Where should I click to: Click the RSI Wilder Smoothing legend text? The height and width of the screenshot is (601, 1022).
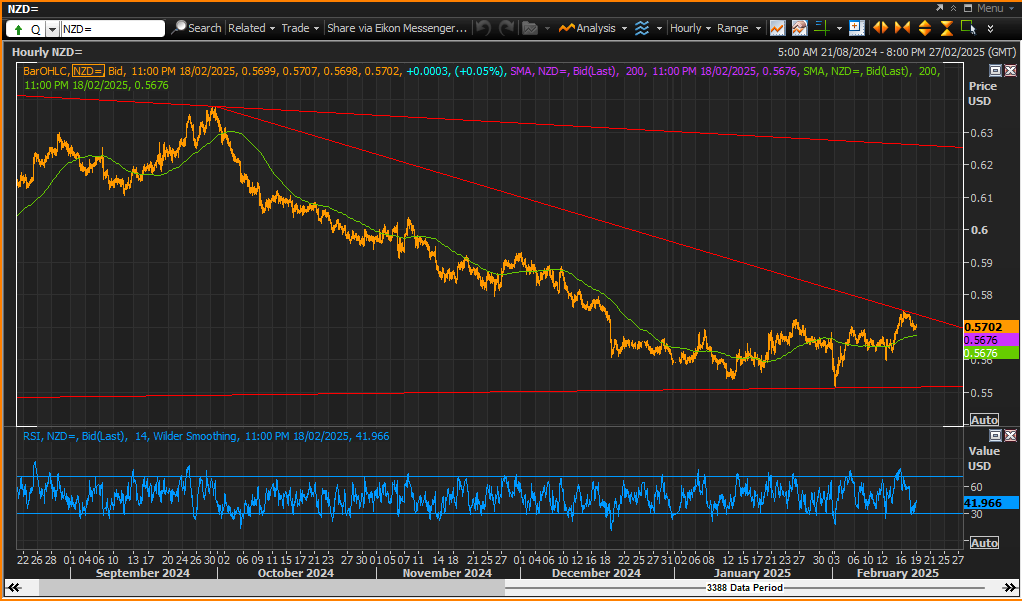point(206,436)
